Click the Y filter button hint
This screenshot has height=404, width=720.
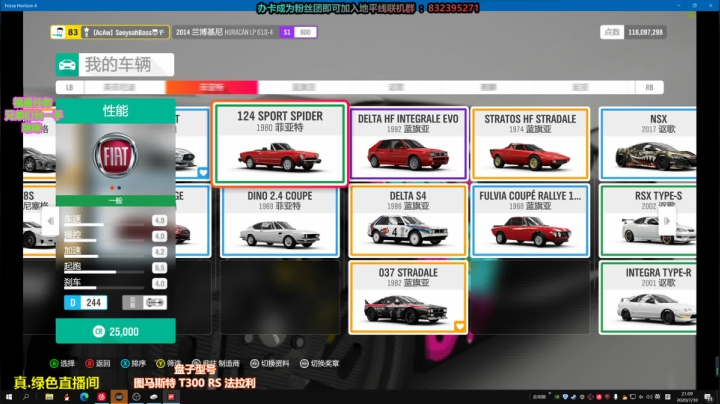click(x=168, y=364)
